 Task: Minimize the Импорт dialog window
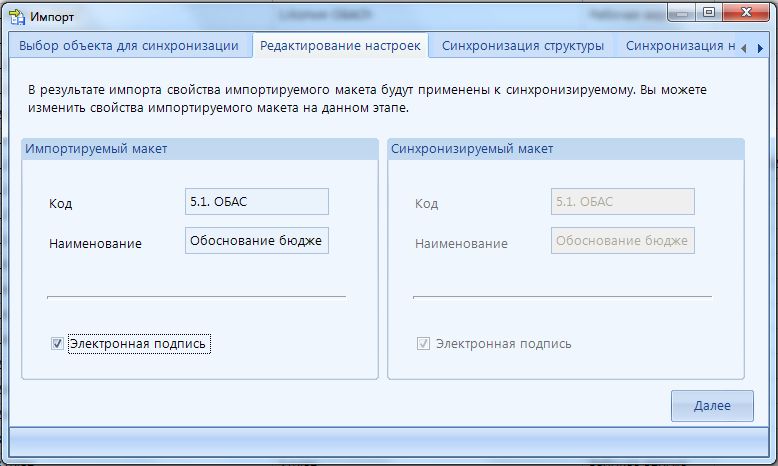coord(683,13)
